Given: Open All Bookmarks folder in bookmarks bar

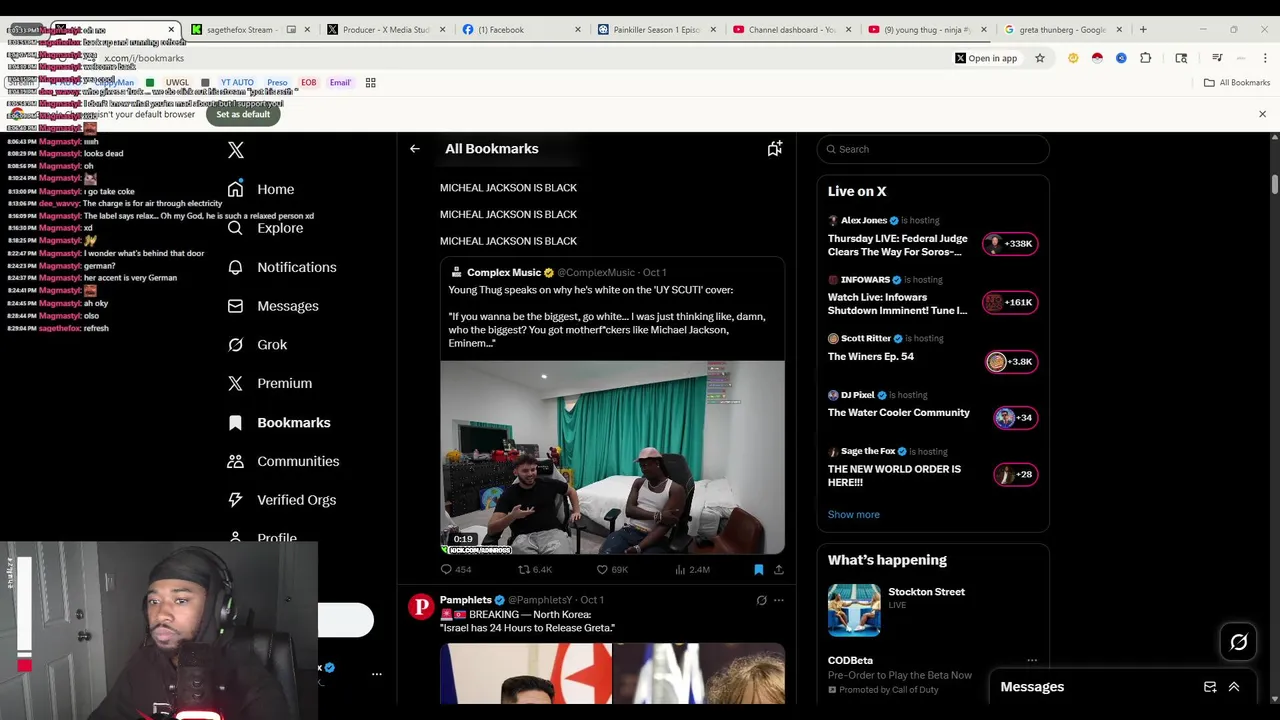Looking at the screenshot, I should click(x=1237, y=83).
